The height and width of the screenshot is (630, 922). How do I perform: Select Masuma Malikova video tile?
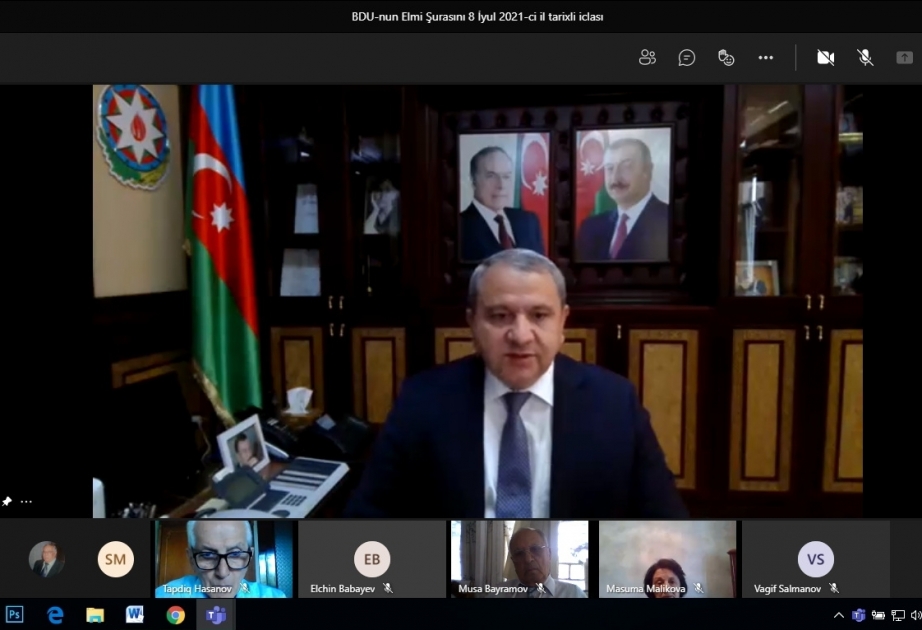click(x=667, y=559)
